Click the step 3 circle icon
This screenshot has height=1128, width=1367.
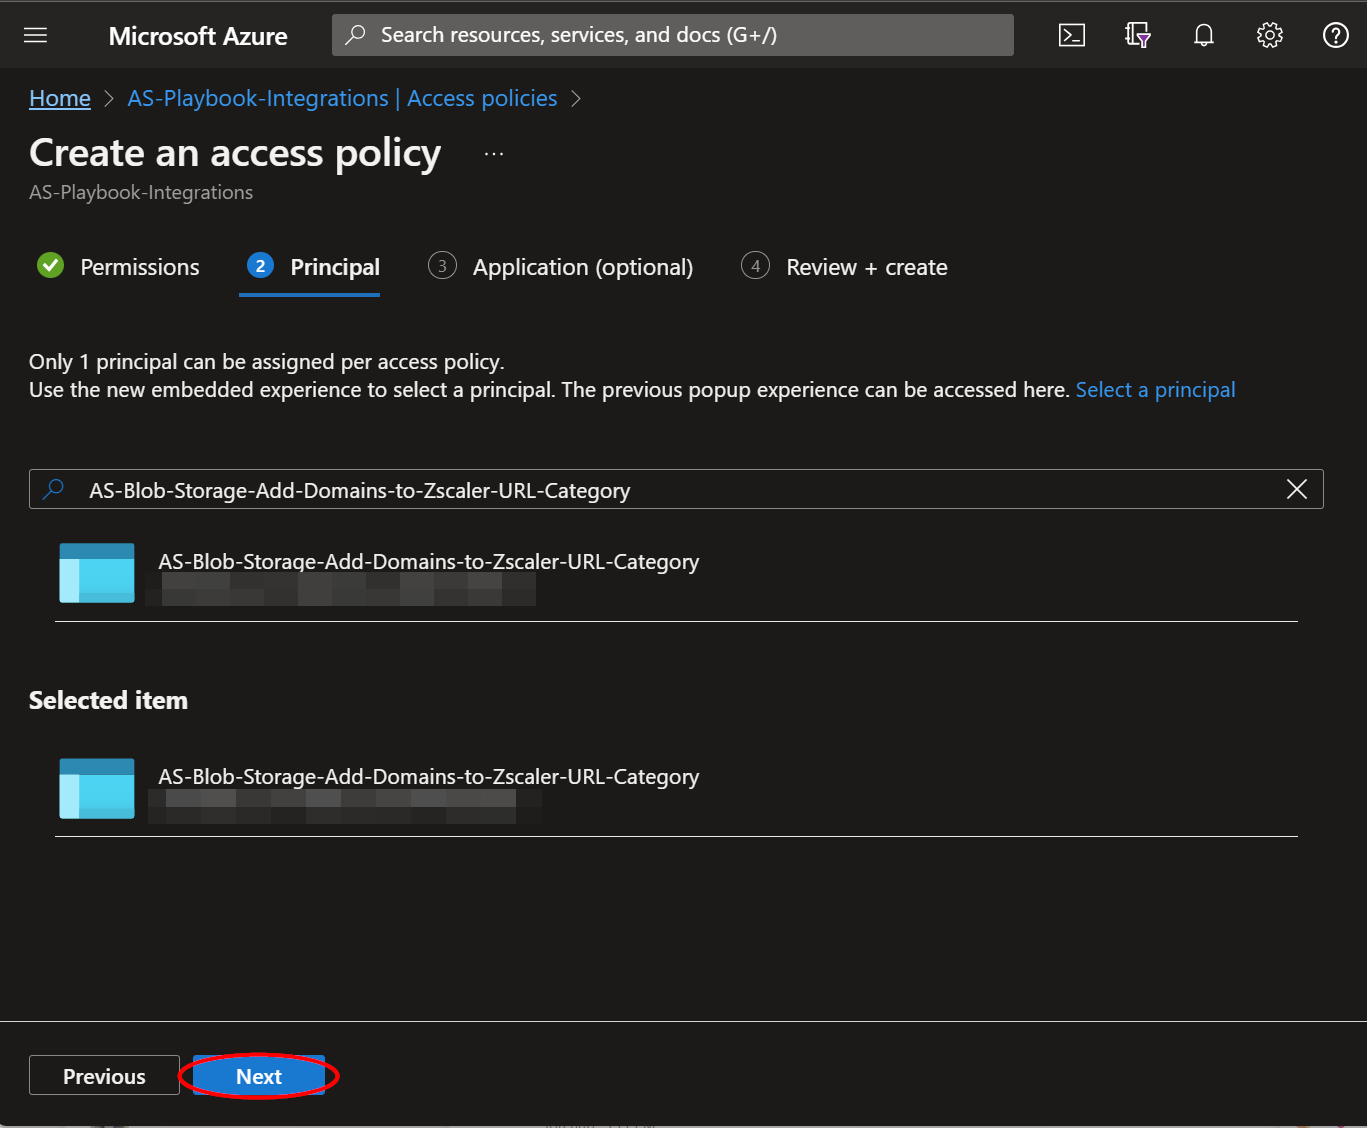tap(442, 265)
